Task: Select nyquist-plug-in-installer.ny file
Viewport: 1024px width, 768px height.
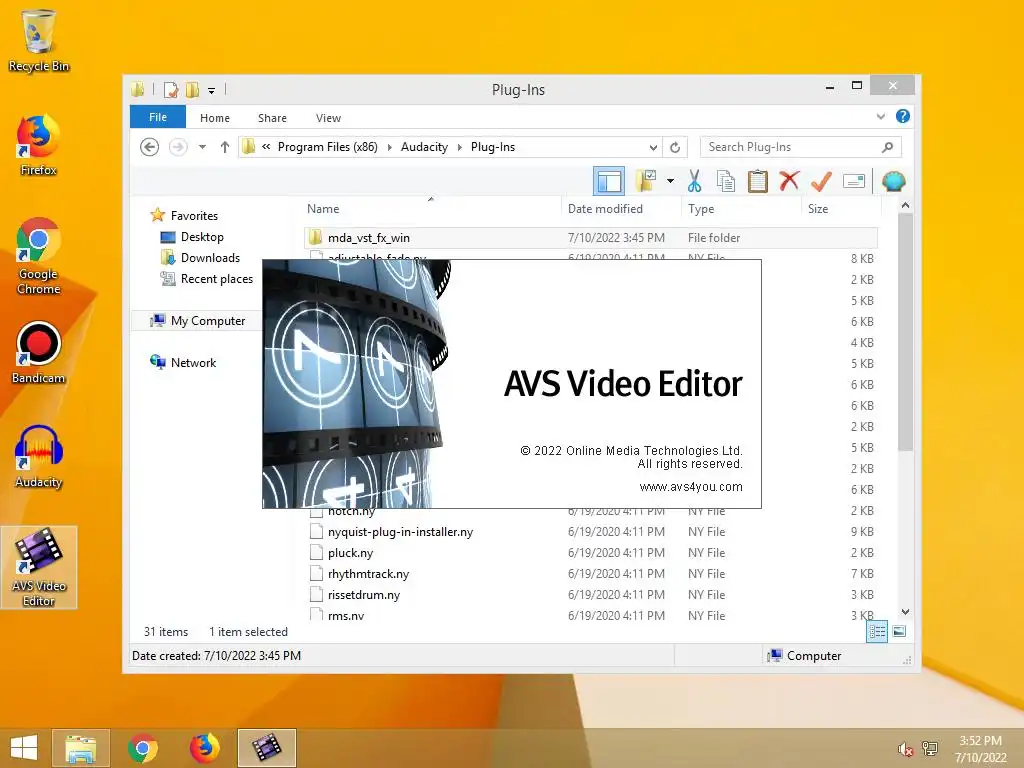Action: pyautogui.click(x=590, y=532)
